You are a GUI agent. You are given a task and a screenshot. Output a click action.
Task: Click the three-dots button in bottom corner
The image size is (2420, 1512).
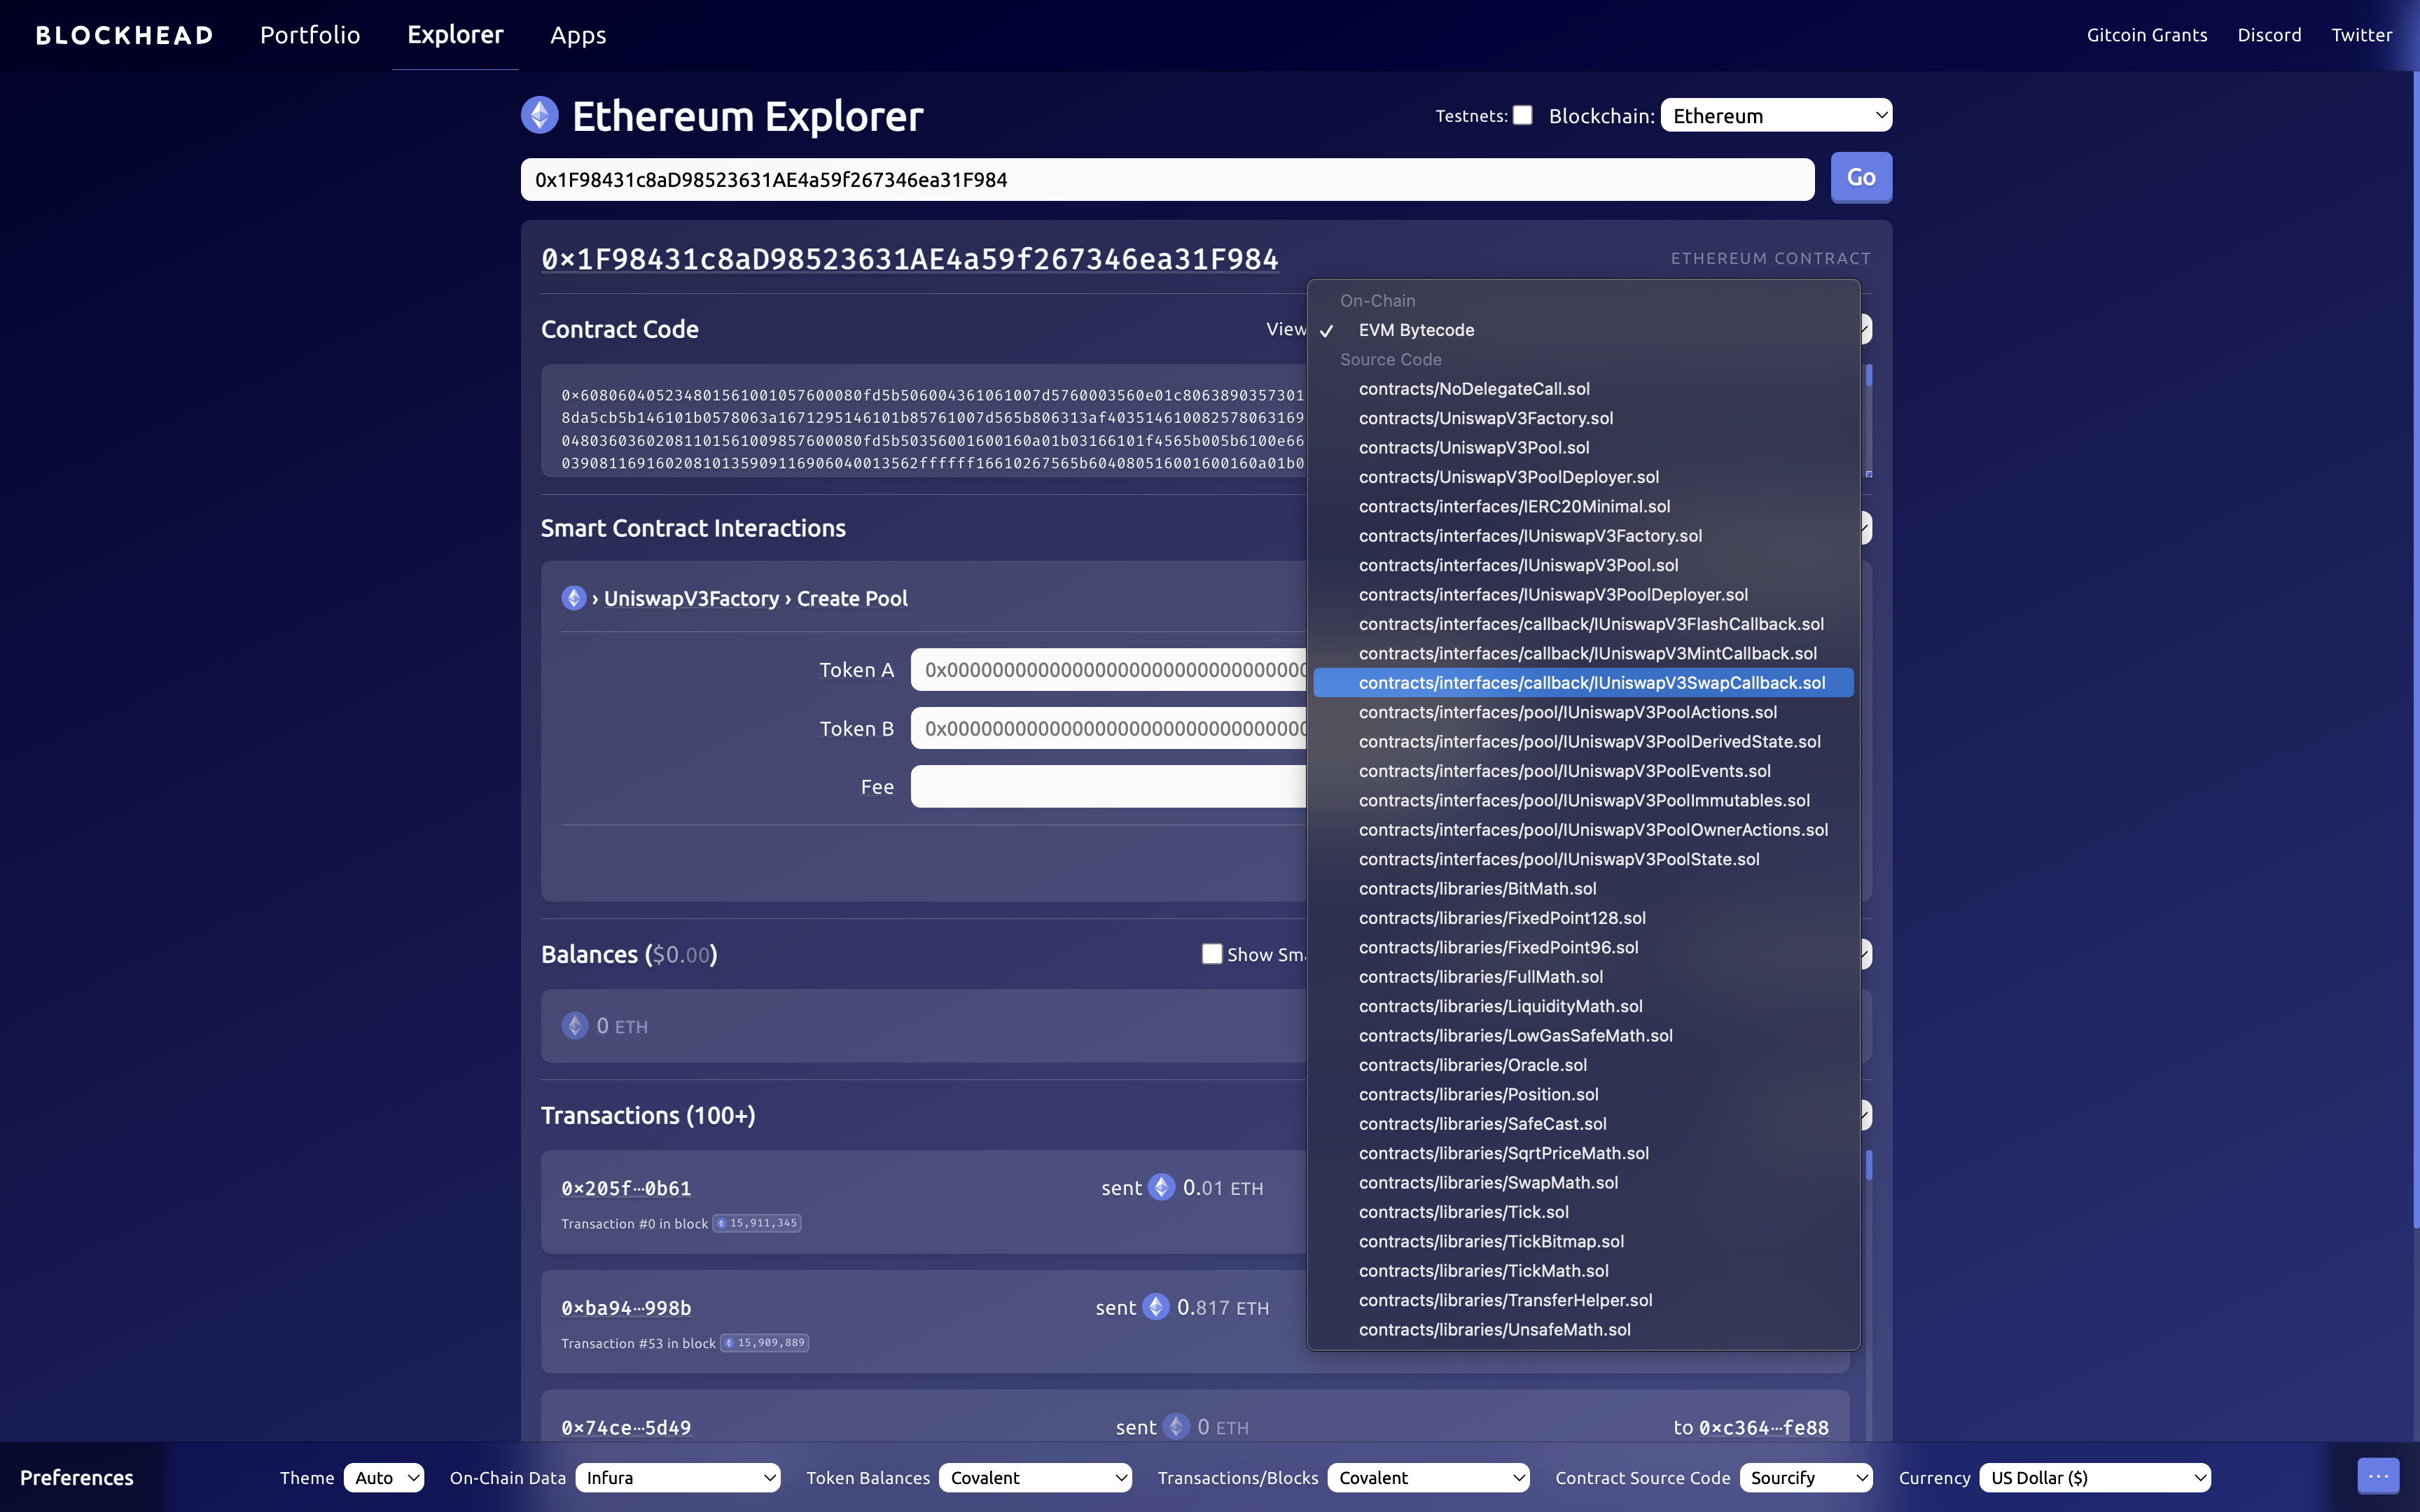click(2378, 1476)
